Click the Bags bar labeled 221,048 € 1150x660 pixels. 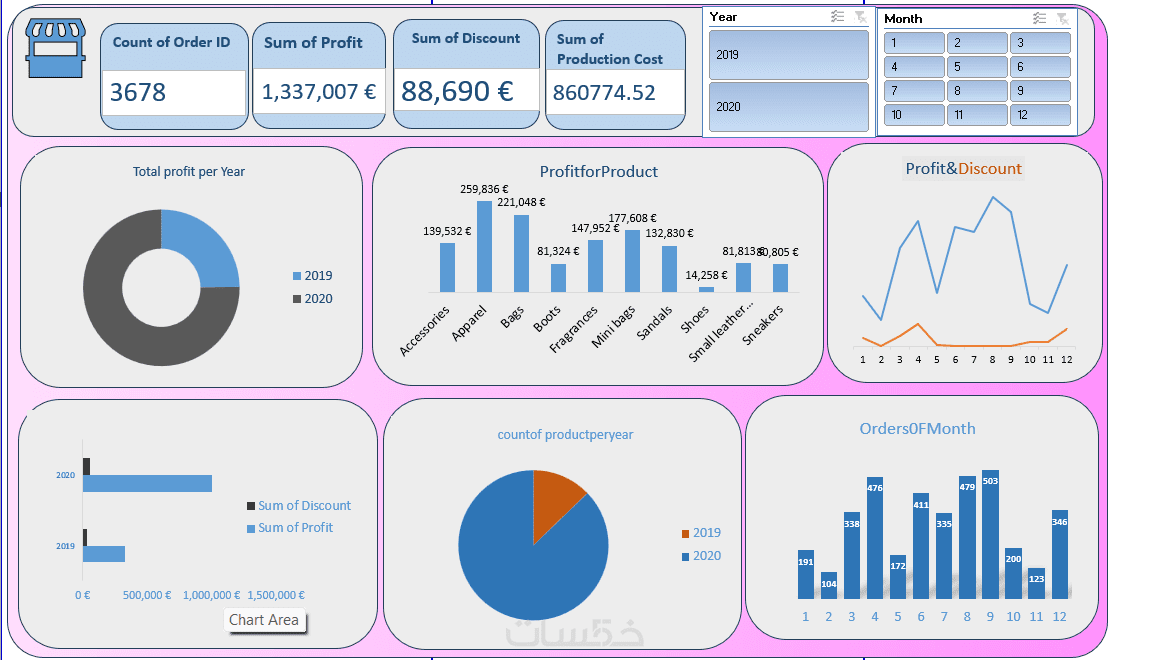(521, 253)
